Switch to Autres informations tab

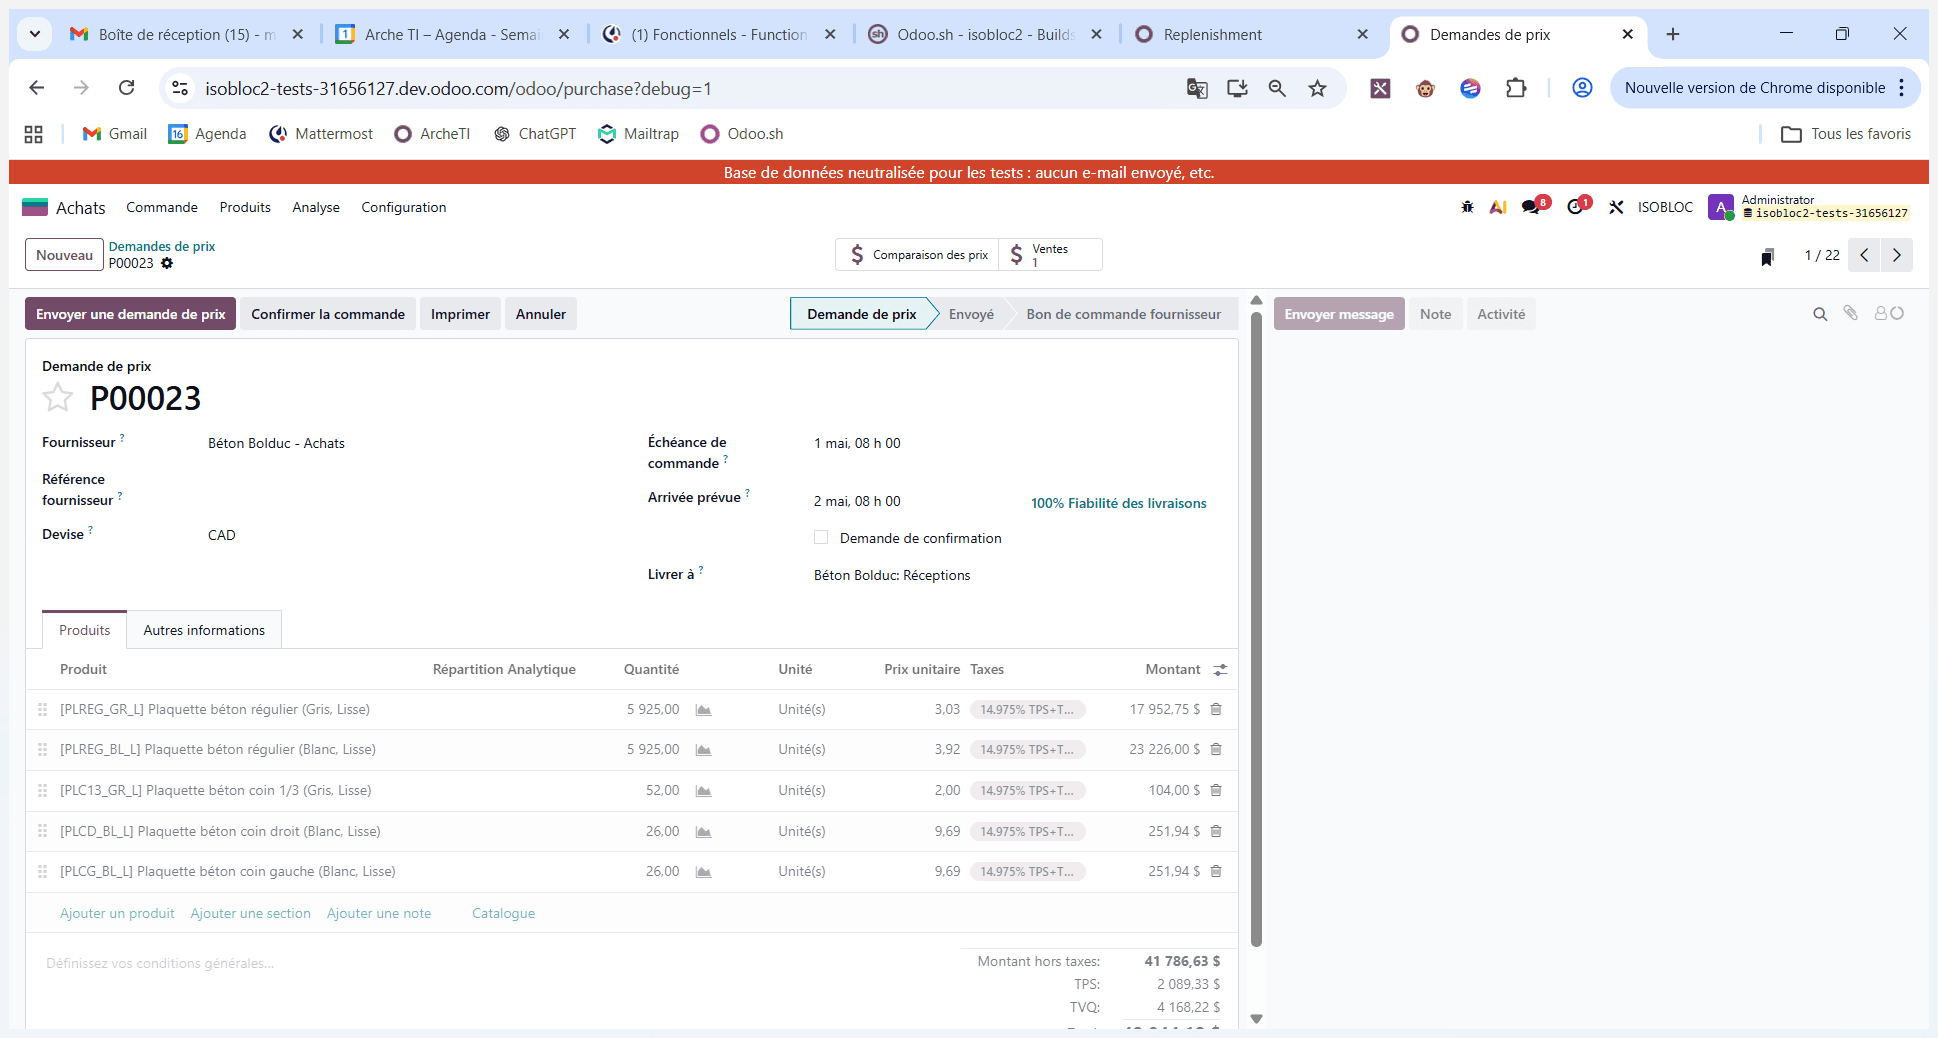coord(204,630)
